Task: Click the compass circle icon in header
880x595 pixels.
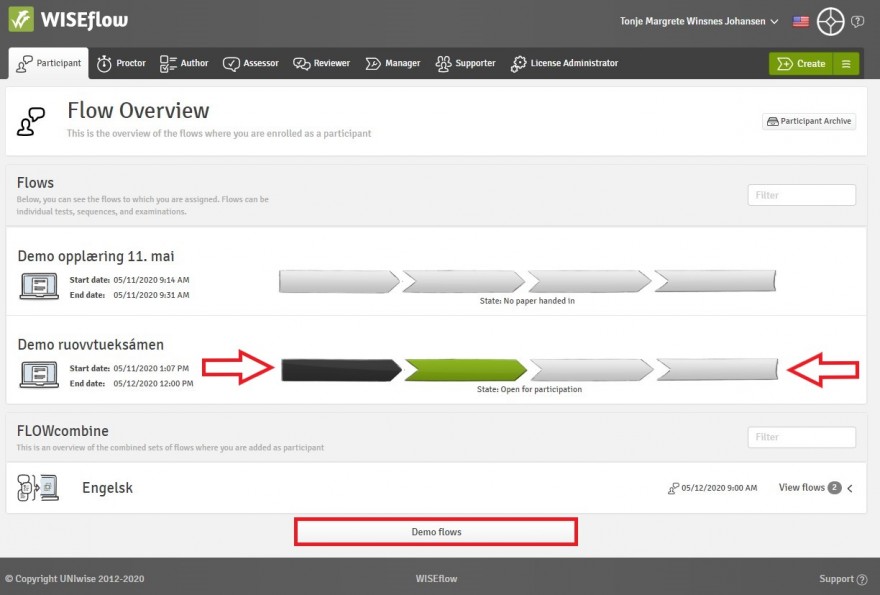Action: coord(830,21)
